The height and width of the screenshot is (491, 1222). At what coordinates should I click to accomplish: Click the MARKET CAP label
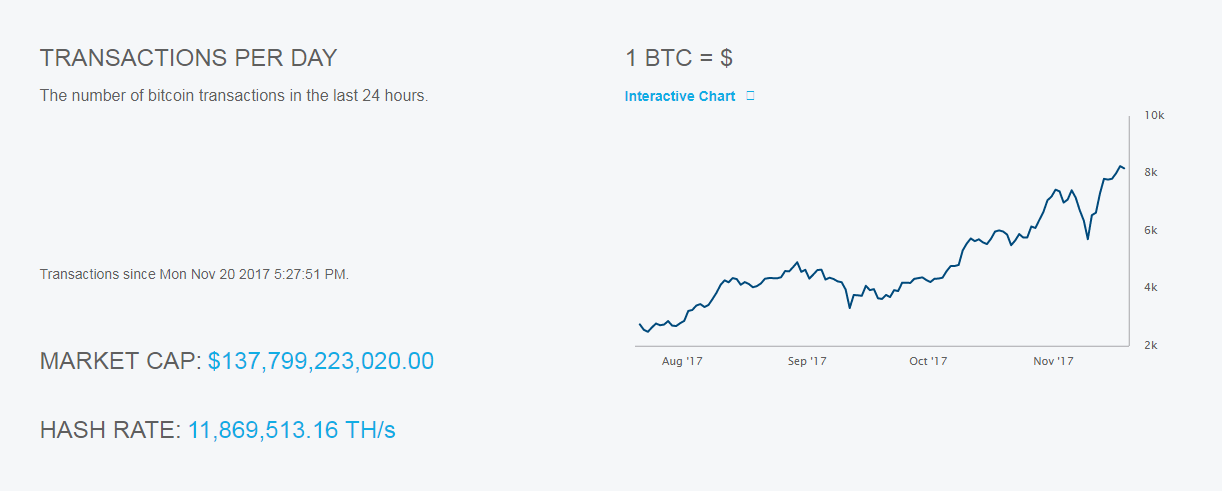pyautogui.click(x=120, y=361)
